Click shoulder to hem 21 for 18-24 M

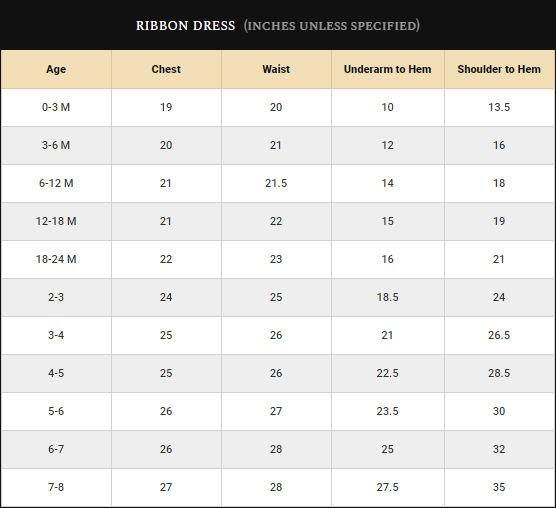click(499, 259)
